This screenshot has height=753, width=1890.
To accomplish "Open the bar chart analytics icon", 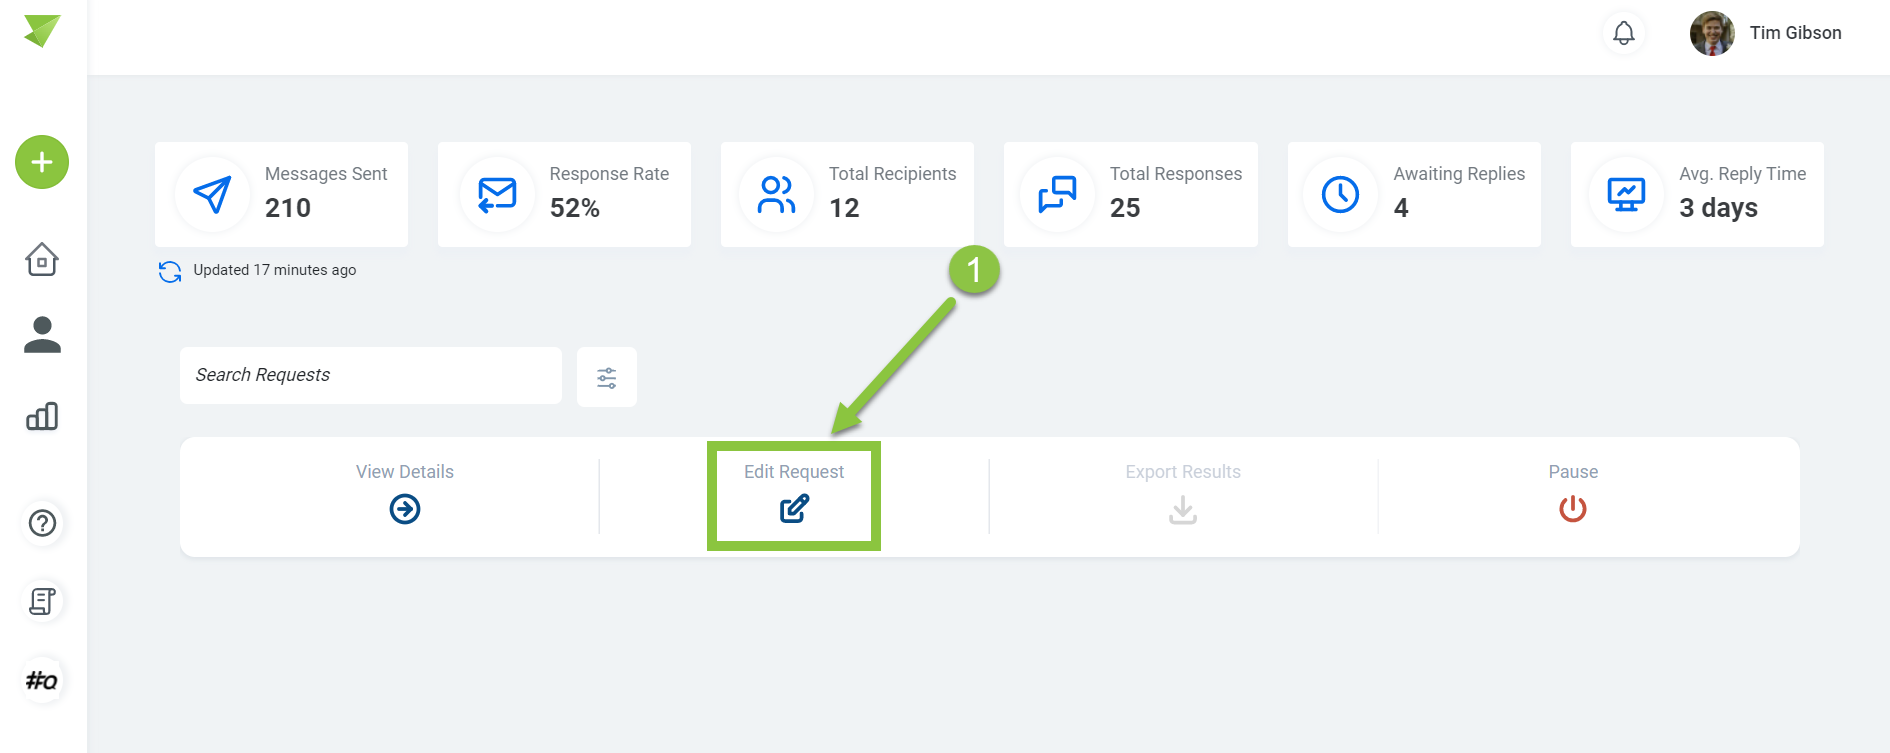I will (42, 416).
